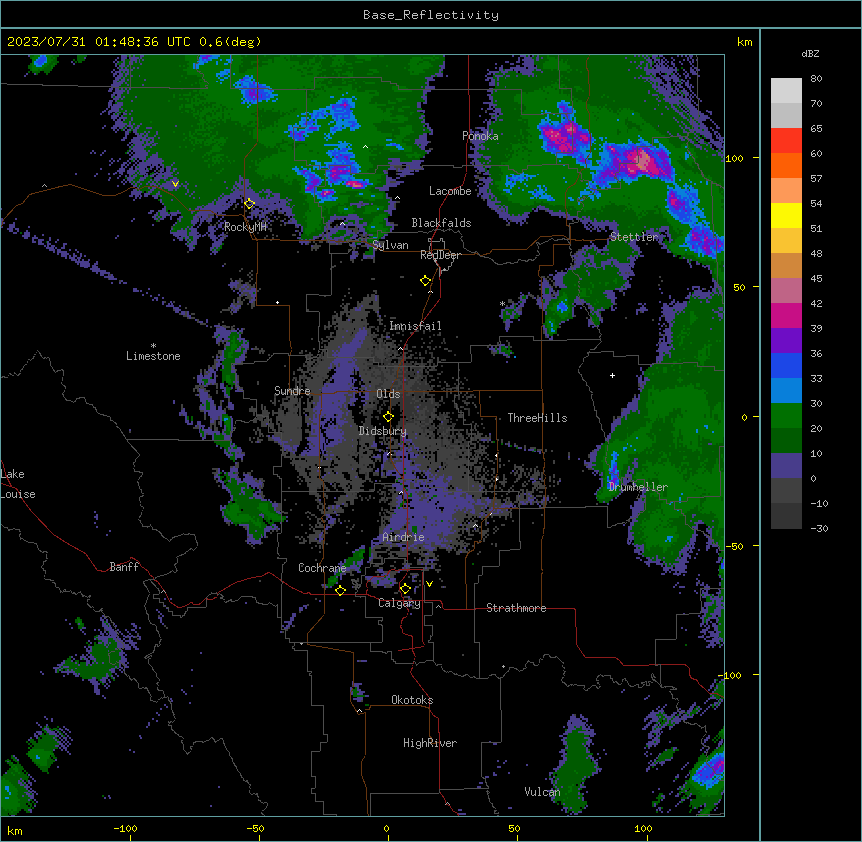Click the 2023/07/31 01:48:36 UTC timestamp
Screen dimensions: 862x842
(x=99, y=42)
